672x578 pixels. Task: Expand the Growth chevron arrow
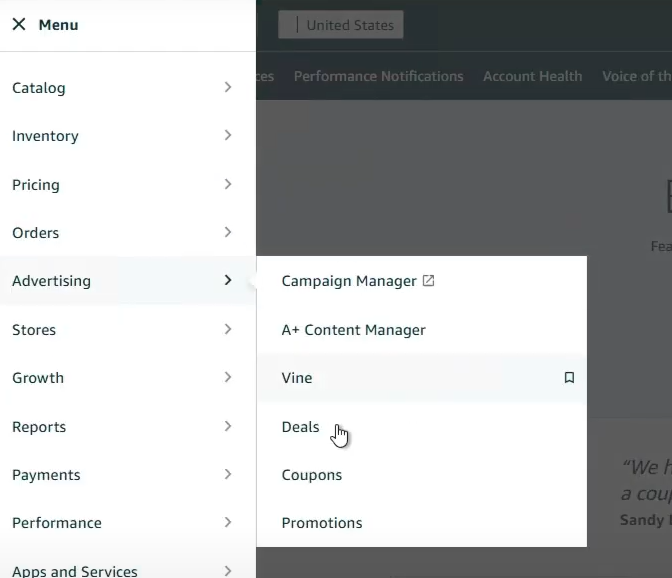(x=228, y=377)
